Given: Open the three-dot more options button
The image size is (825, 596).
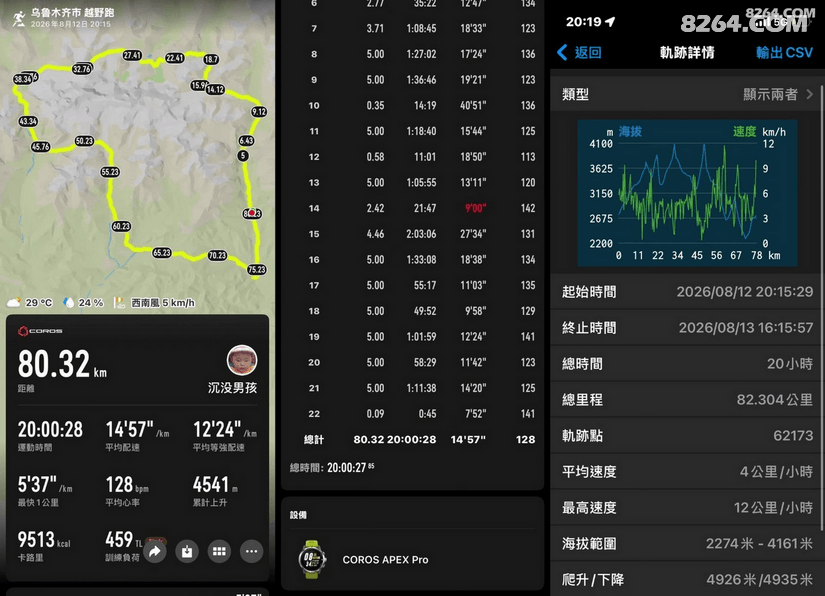Looking at the screenshot, I should (251, 551).
